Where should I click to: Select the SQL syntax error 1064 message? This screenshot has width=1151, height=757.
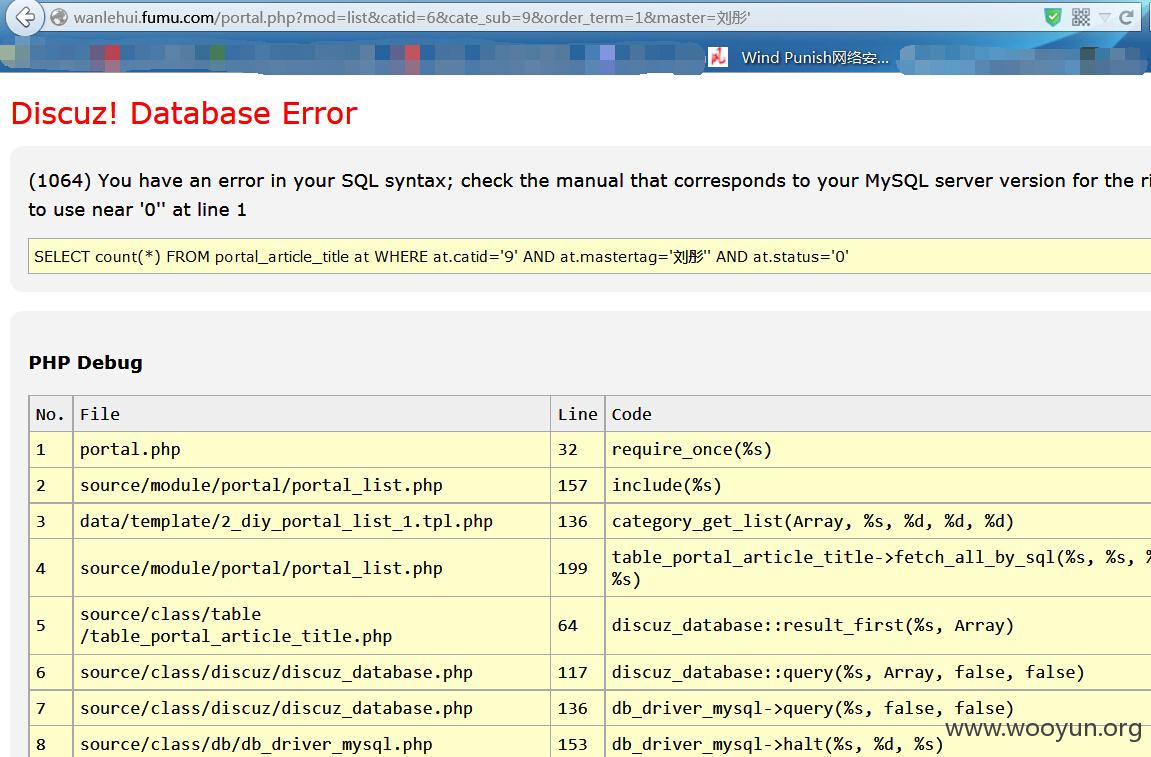point(589,195)
